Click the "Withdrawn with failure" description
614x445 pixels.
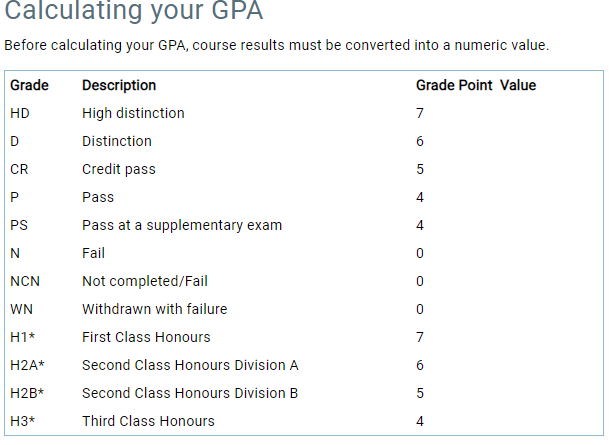(x=155, y=309)
